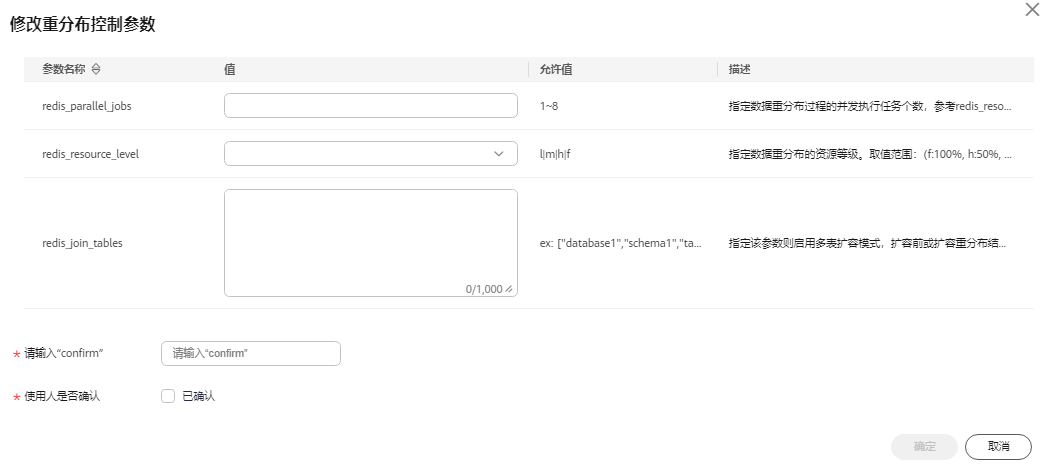Focus the 请输入"confirm" input box

(x=250, y=353)
